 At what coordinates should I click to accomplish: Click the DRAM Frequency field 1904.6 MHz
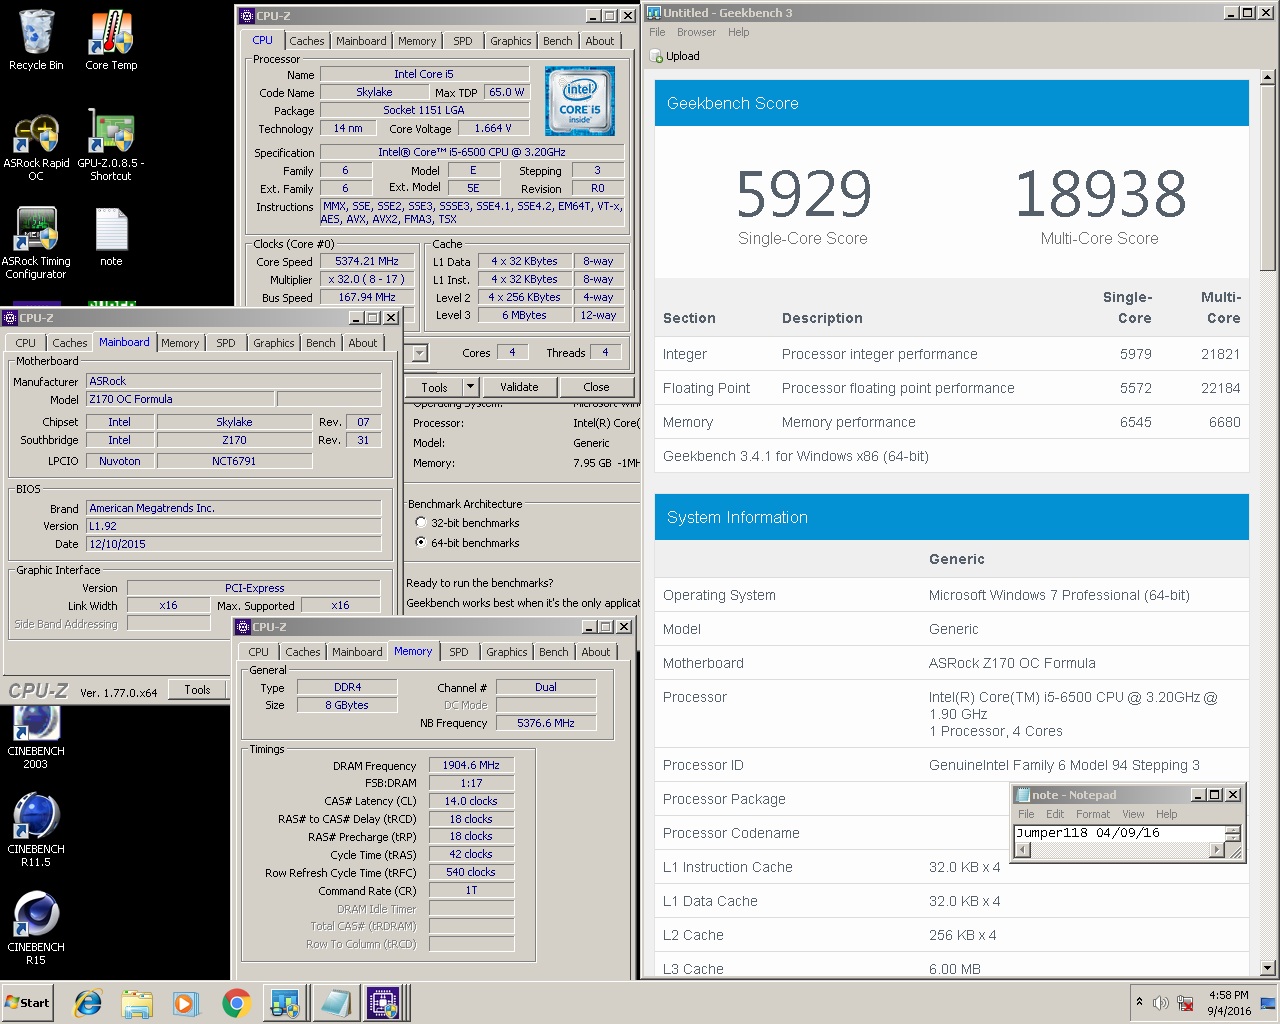(x=471, y=765)
